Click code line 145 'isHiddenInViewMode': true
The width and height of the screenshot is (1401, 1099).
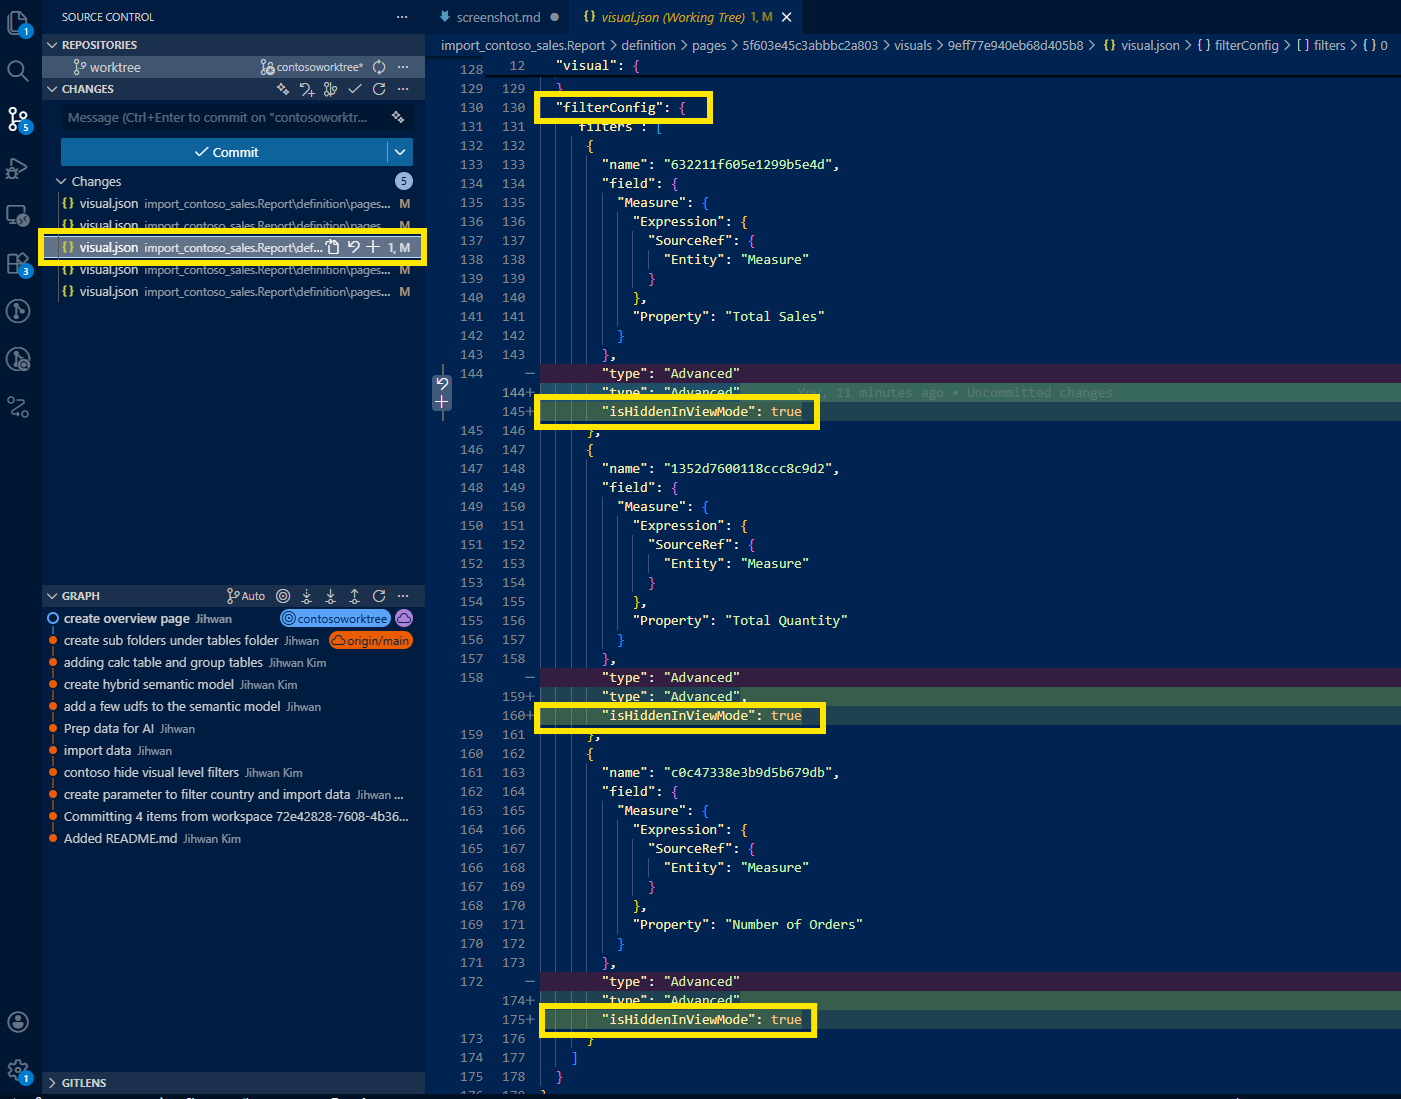tap(701, 411)
